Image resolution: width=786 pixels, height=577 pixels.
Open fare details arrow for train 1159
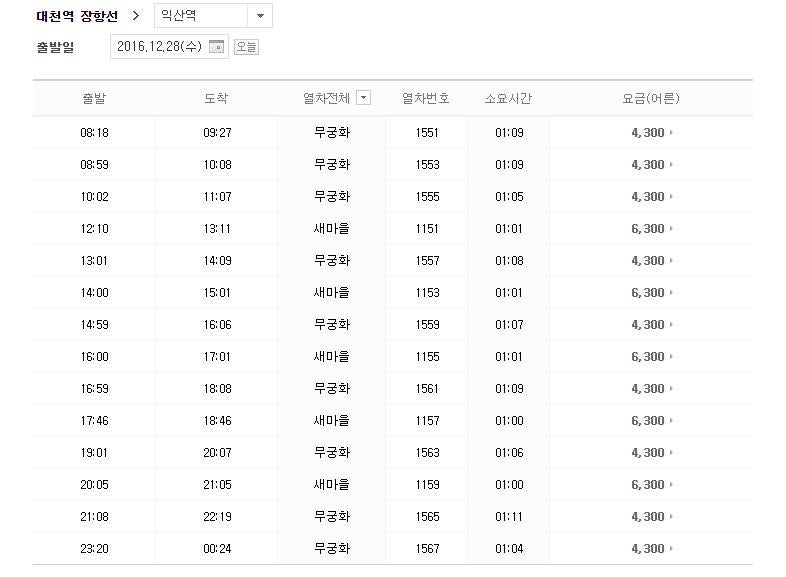coord(671,485)
